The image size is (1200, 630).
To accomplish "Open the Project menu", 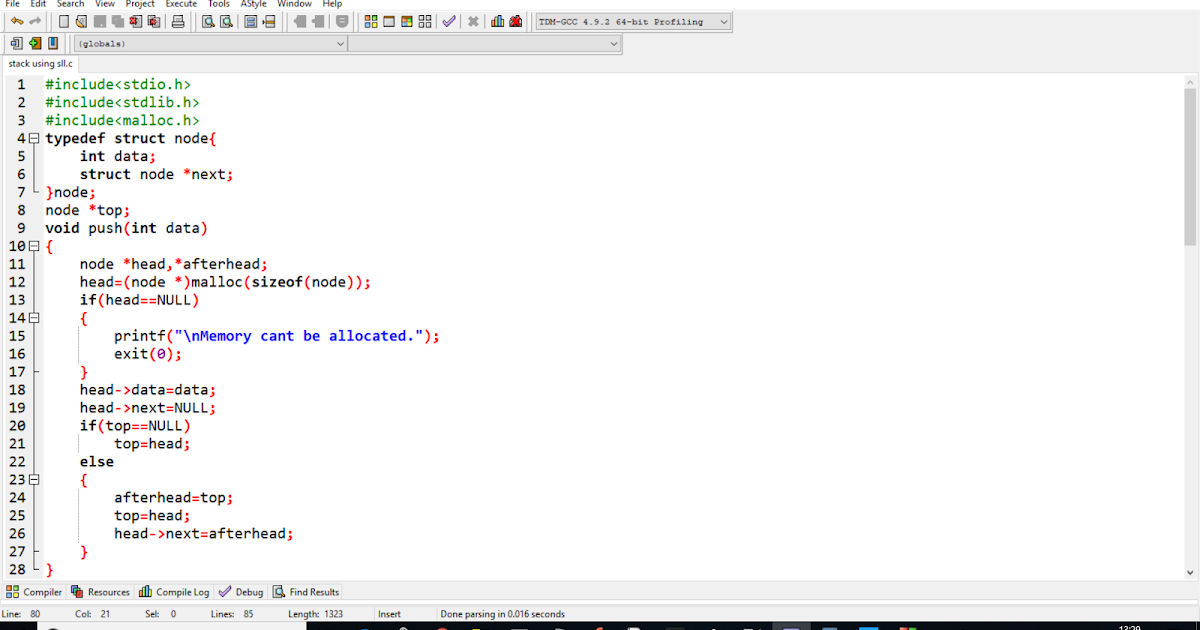I will 140,4.
